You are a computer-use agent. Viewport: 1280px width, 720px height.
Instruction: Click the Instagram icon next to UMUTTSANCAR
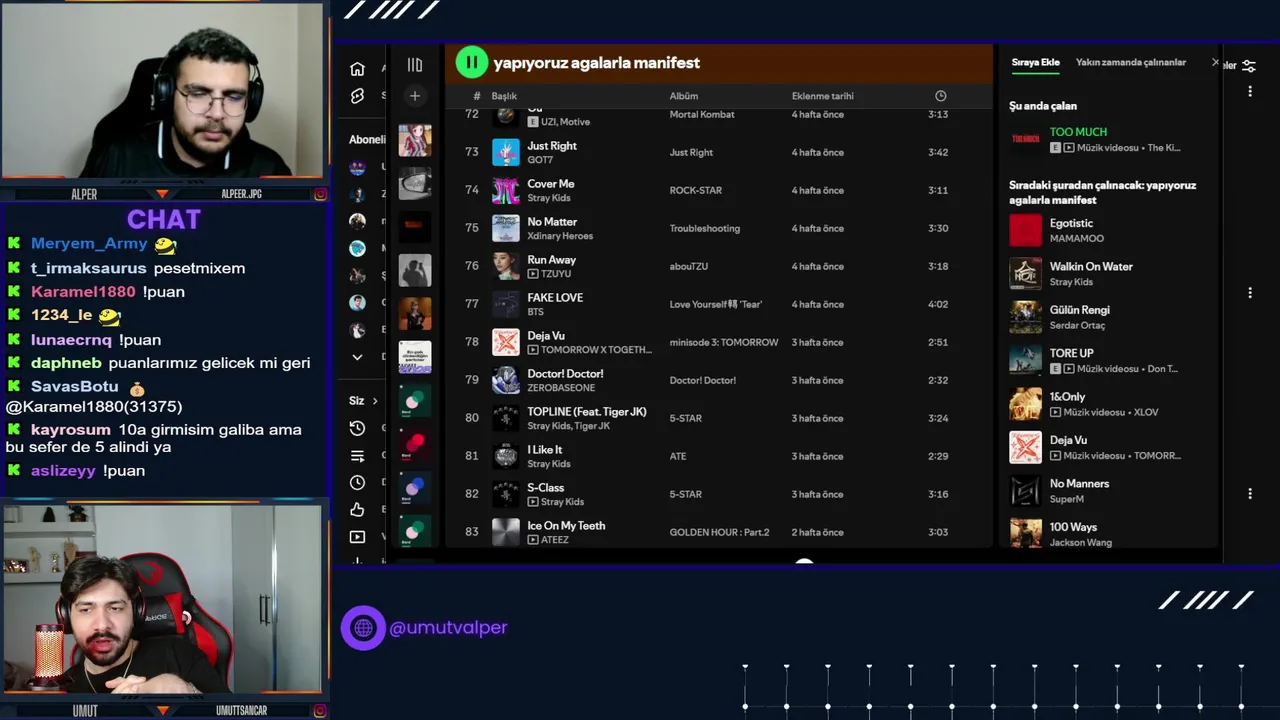coord(320,711)
